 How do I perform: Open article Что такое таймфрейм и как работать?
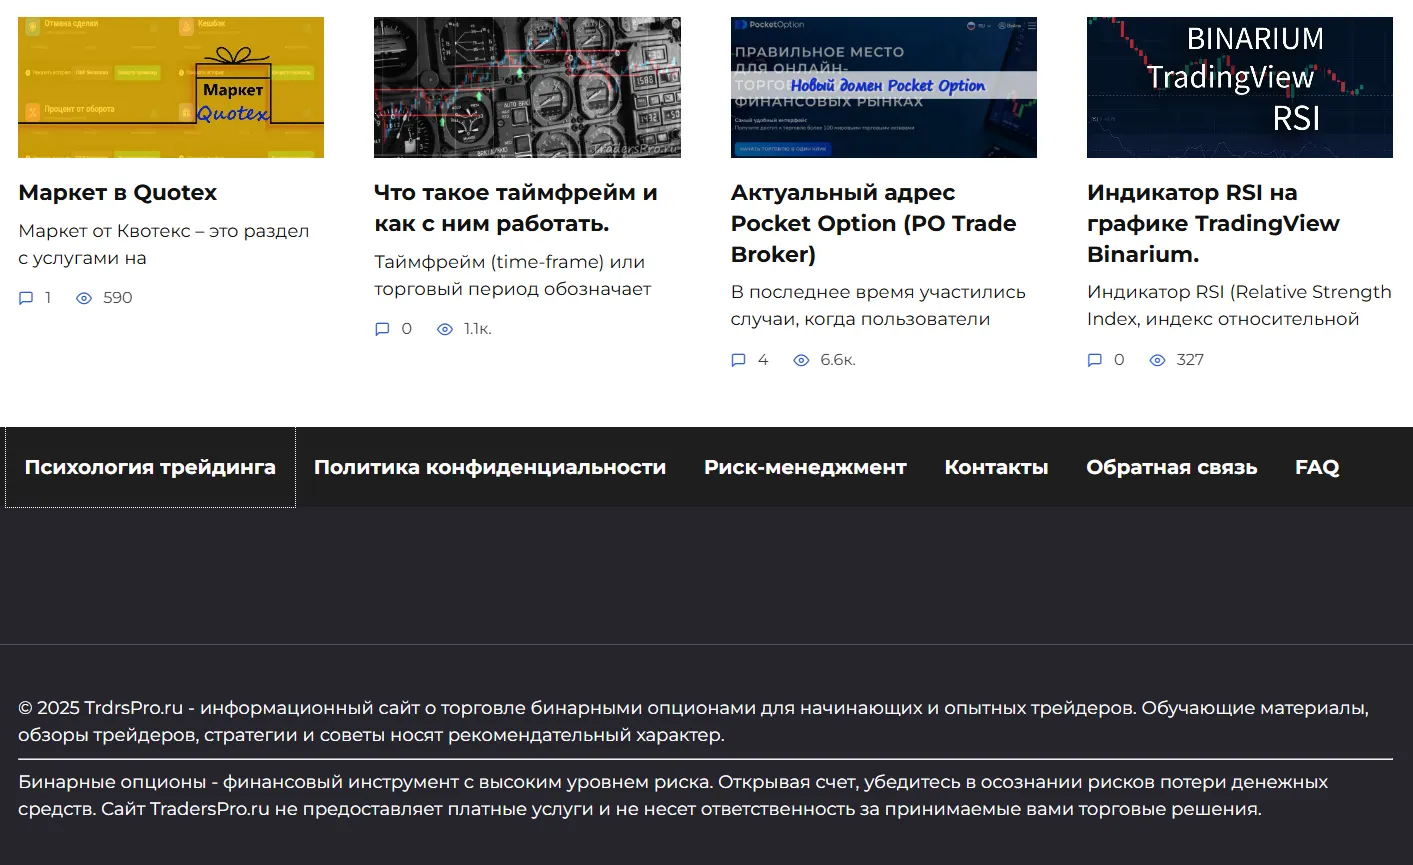tap(516, 208)
